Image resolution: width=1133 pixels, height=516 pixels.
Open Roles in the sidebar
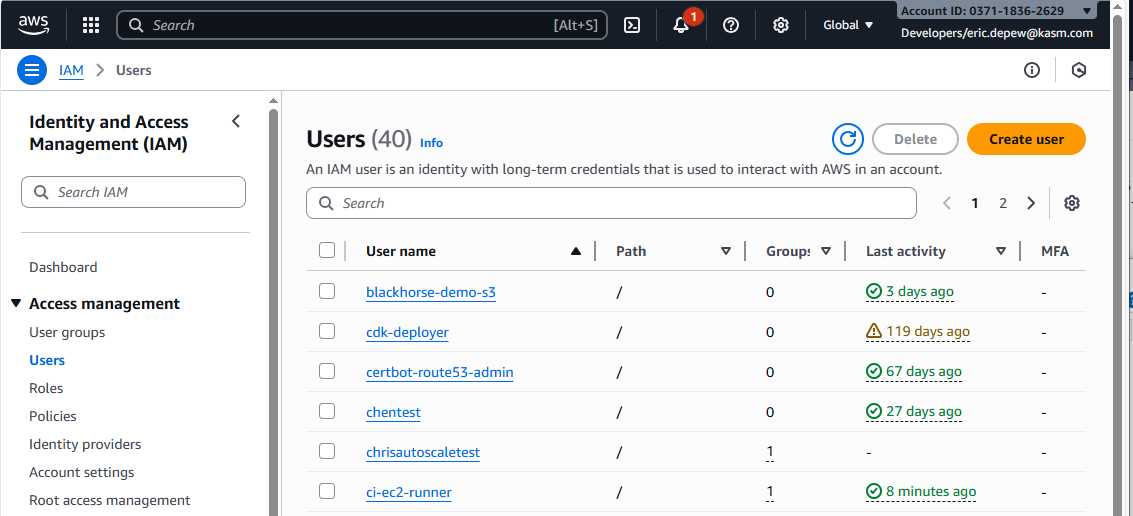point(46,388)
